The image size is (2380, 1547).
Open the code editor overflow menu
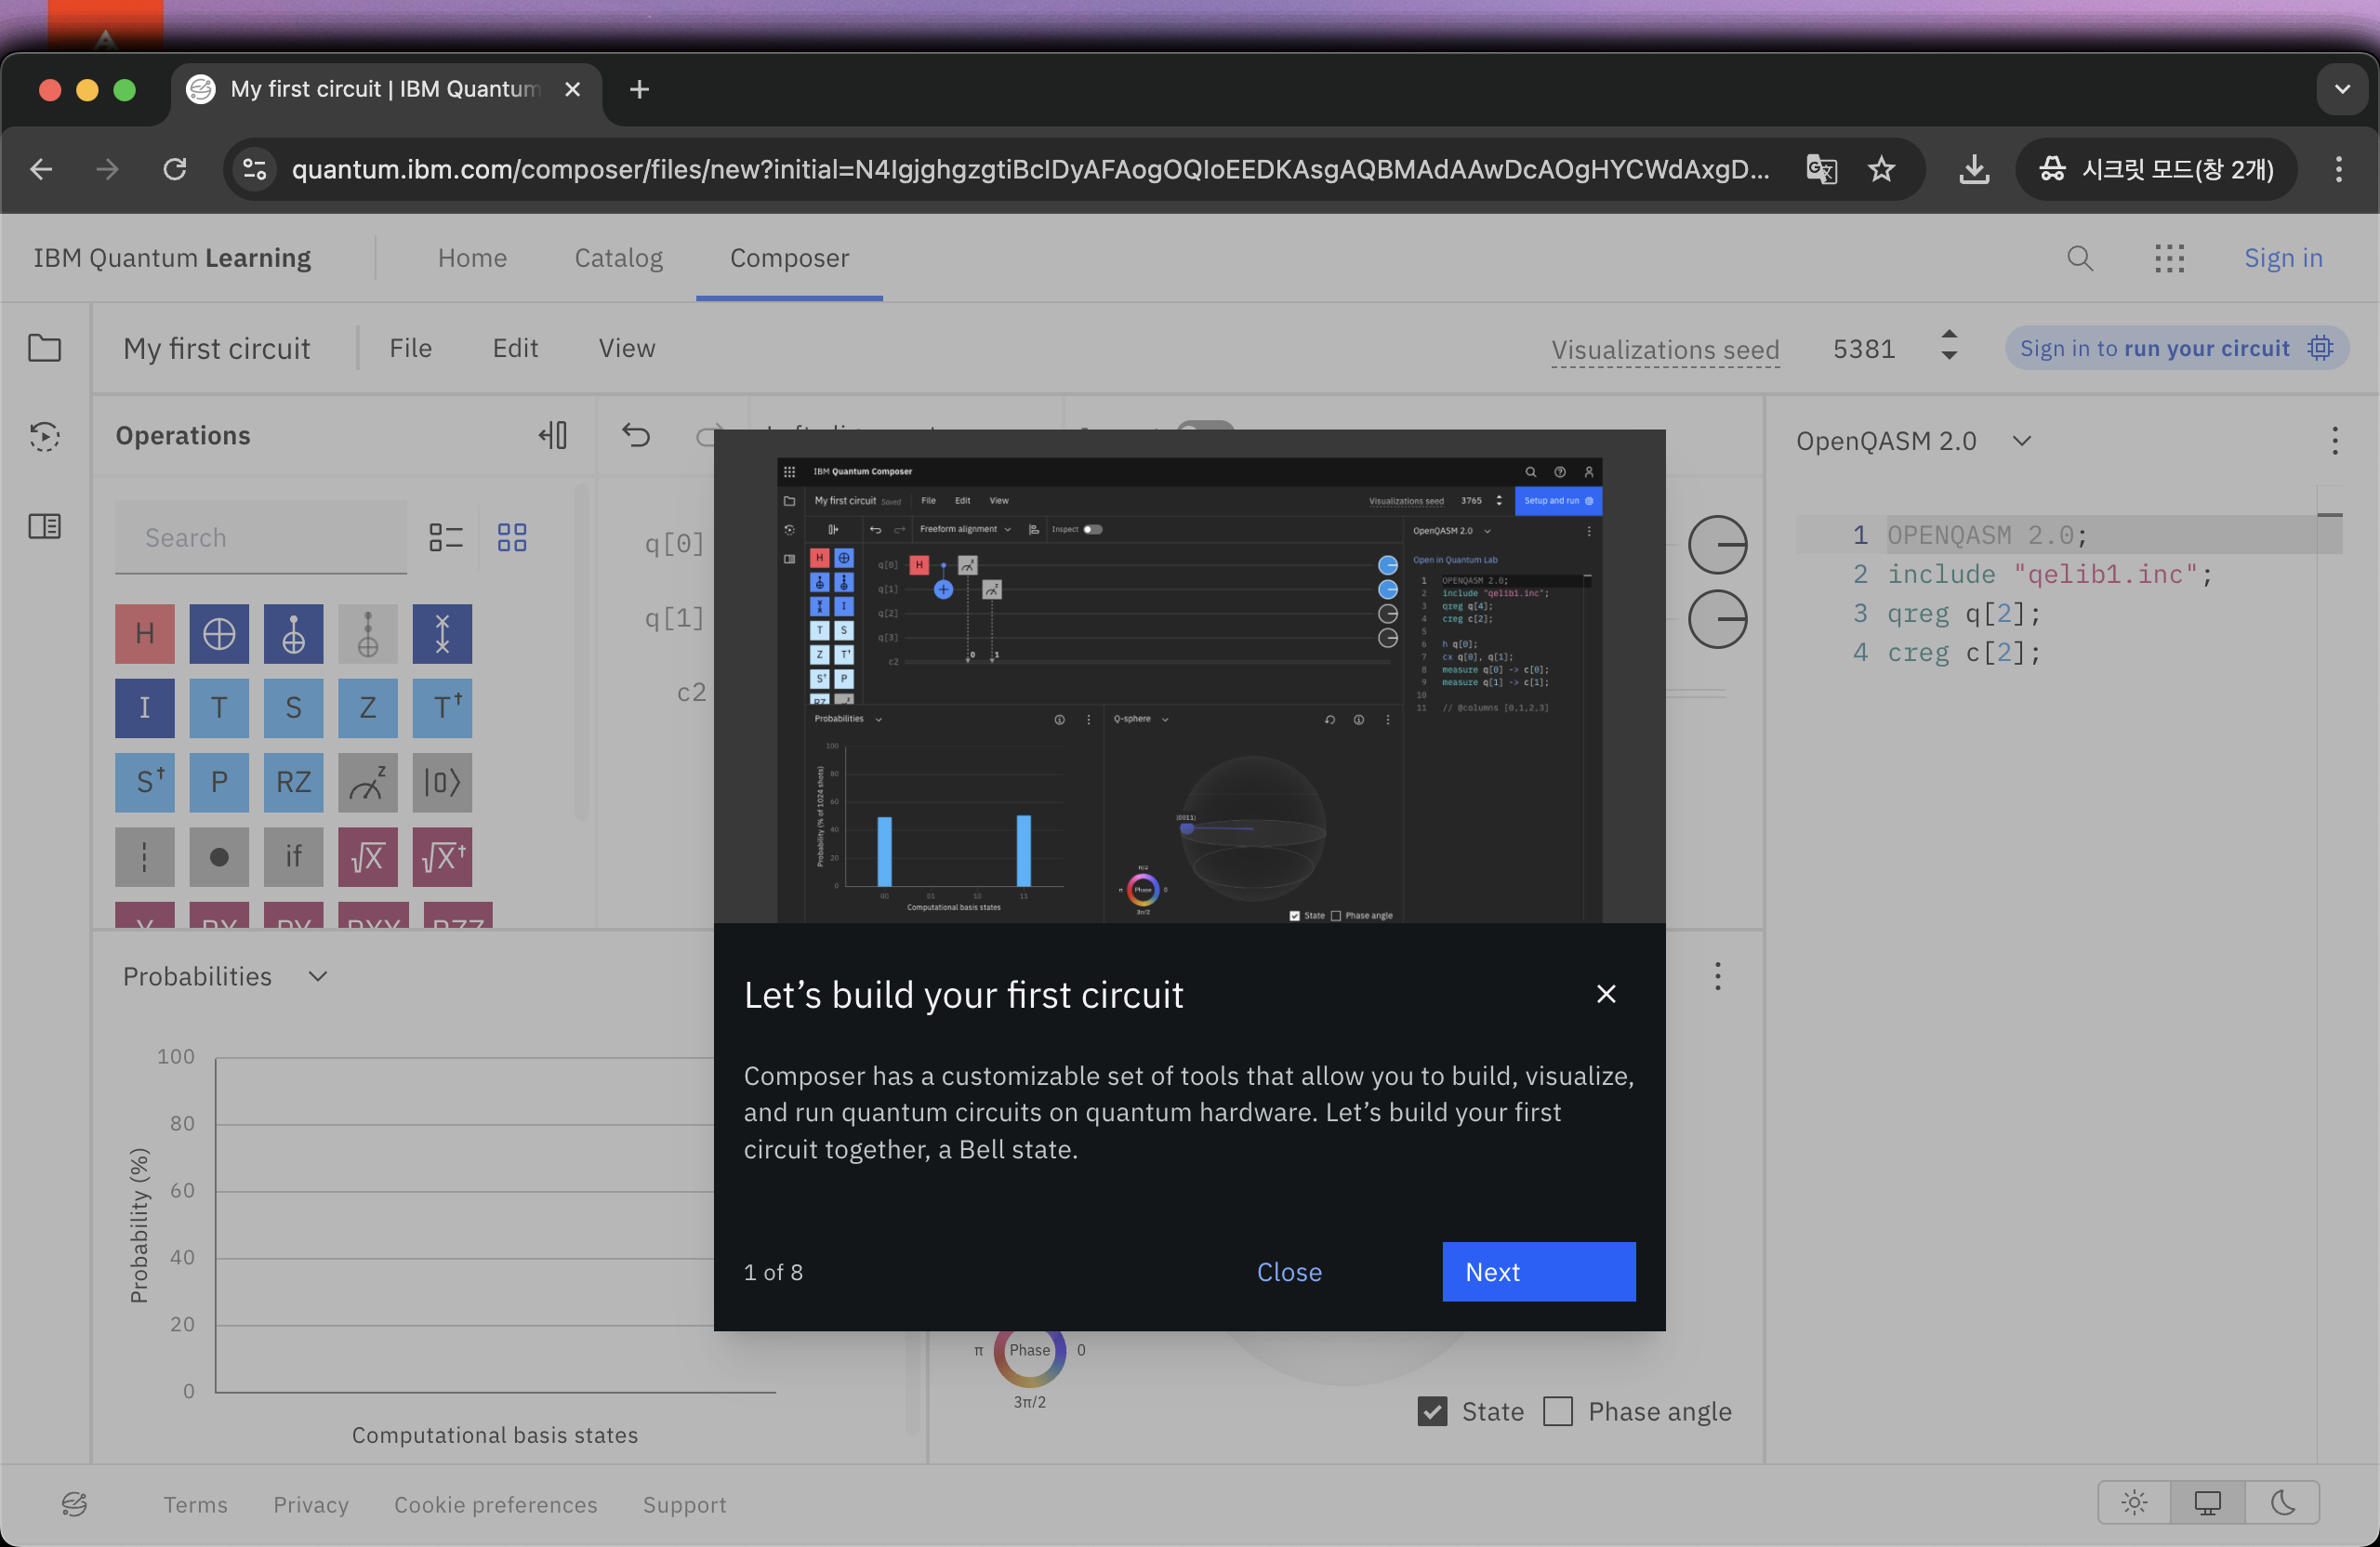(x=2335, y=441)
